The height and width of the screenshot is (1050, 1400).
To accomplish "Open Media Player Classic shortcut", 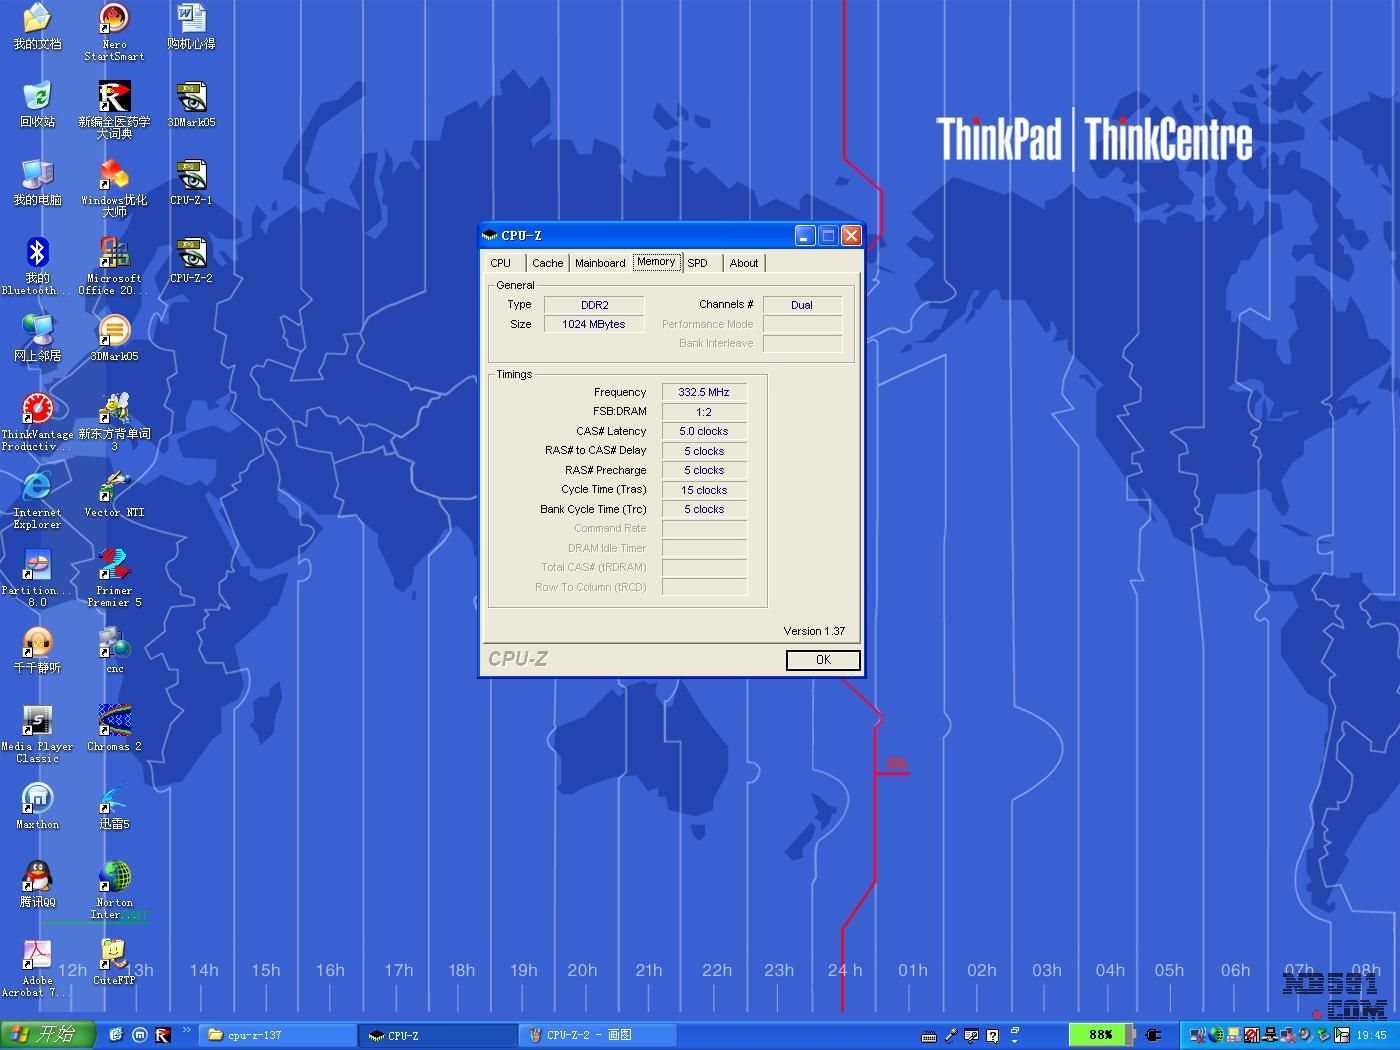I will (37, 723).
